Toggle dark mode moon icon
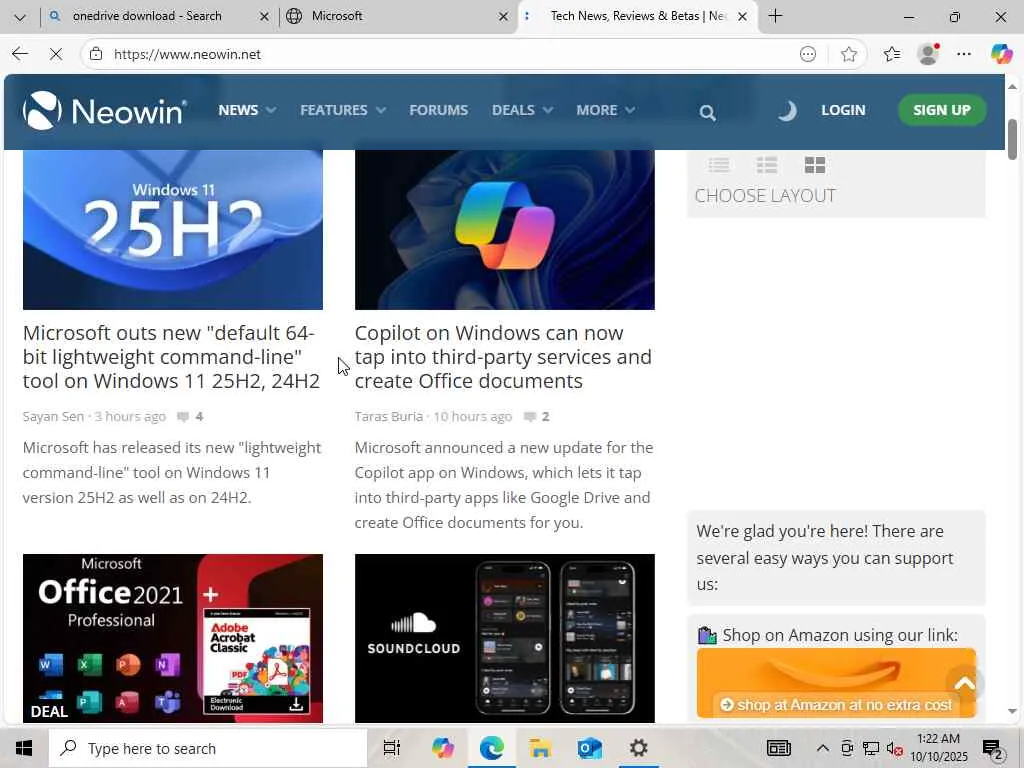Viewport: 1024px width, 768px height. [788, 110]
